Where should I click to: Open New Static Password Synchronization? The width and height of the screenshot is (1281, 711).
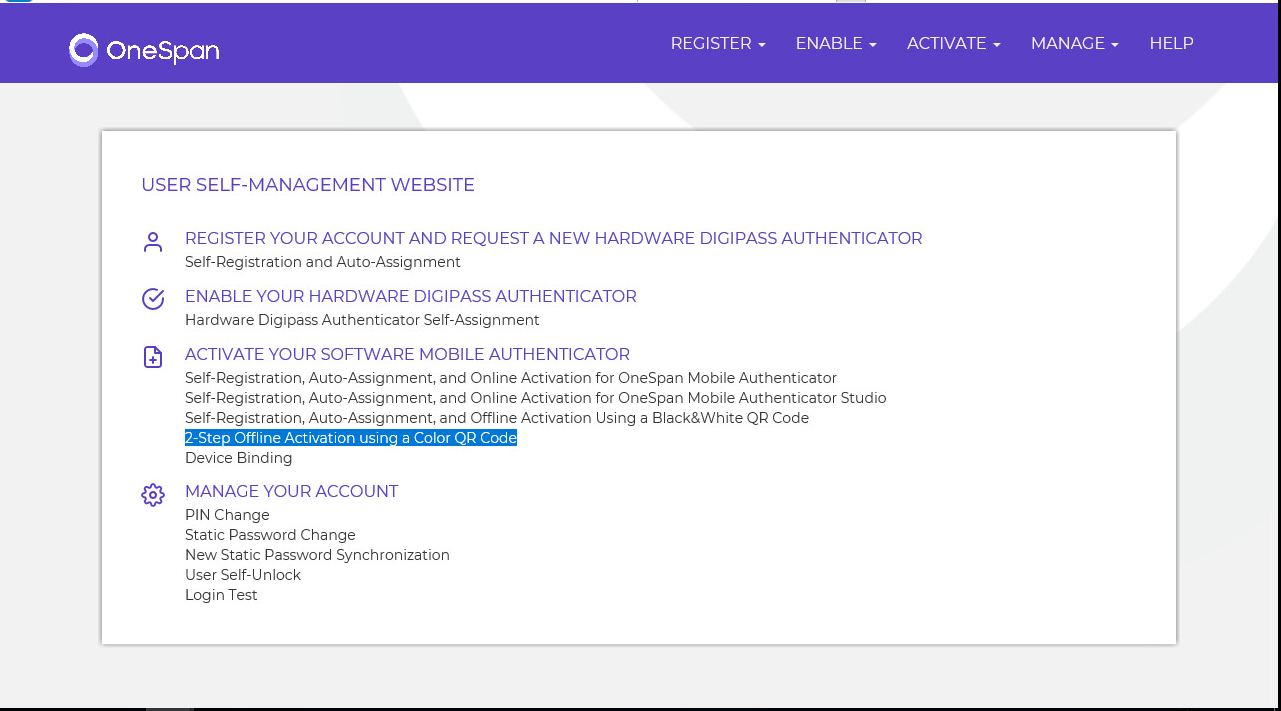click(x=317, y=555)
